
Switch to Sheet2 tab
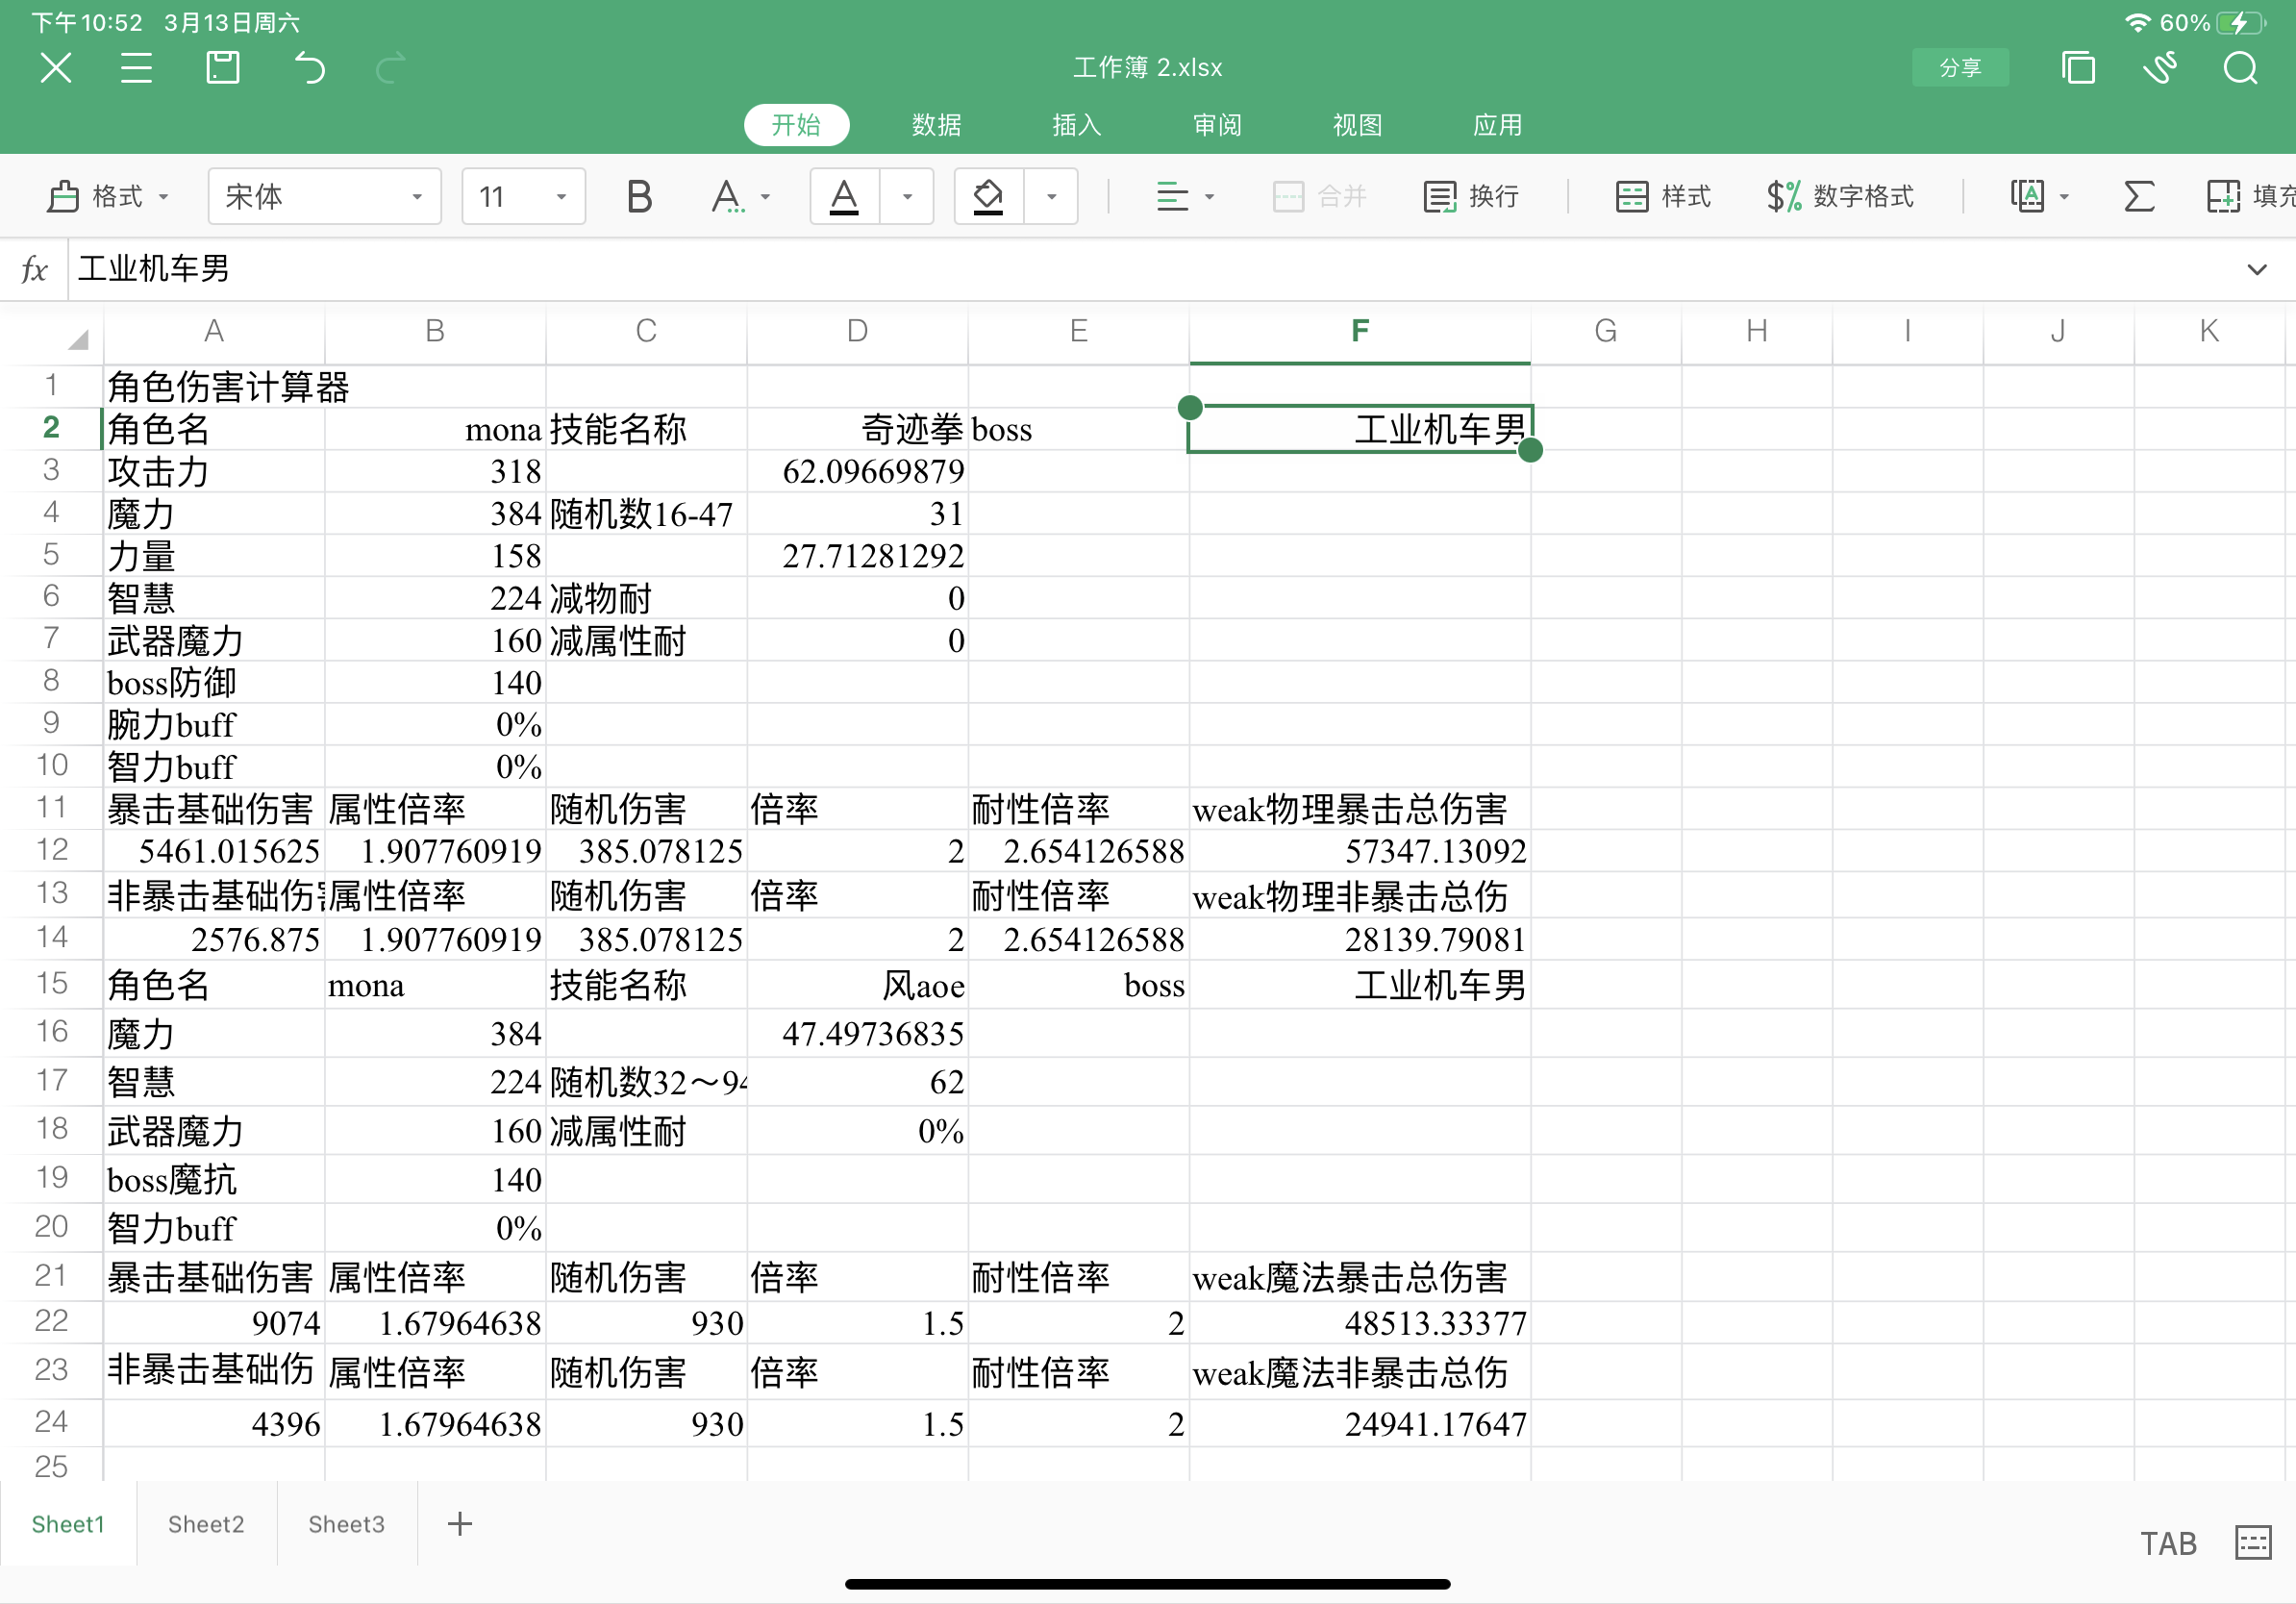coord(206,1524)
